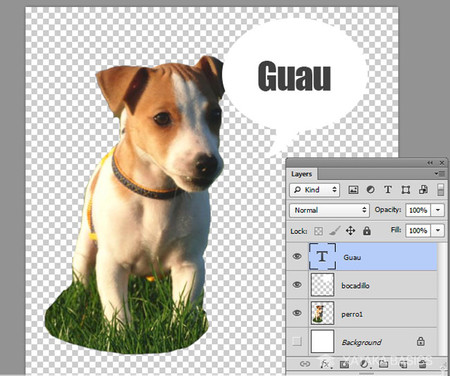Collapse Layers panel with double-arrow icon
The image size is (450, 376).
click(430, 163)
